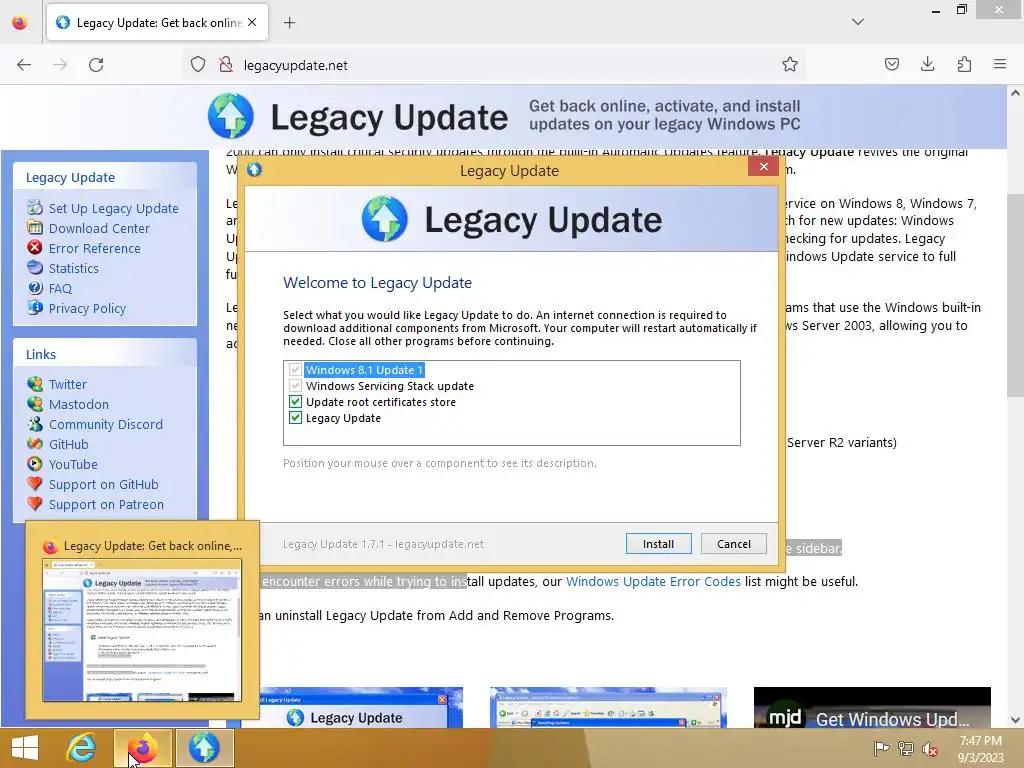1024x768 pixels.
Task: Uncheck the Legacy Update component checkbox
Action: [295, 418]
